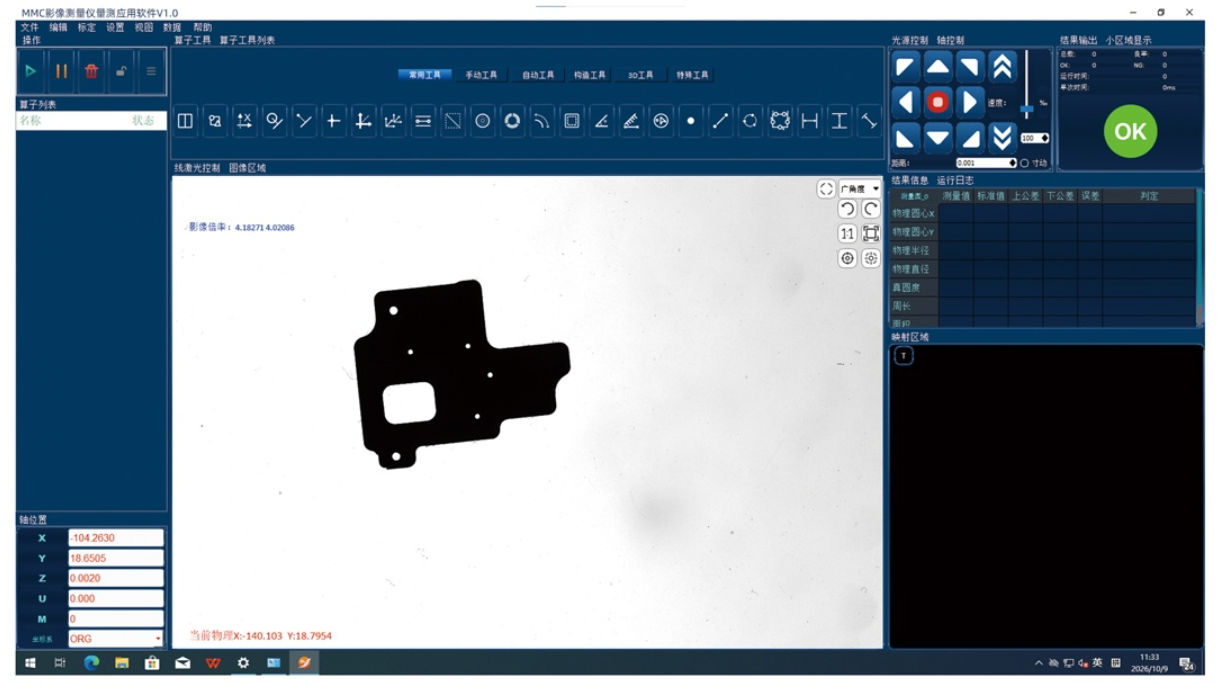Select the split-panel tool icon
1225x688 pixels.
click(185, 121)
